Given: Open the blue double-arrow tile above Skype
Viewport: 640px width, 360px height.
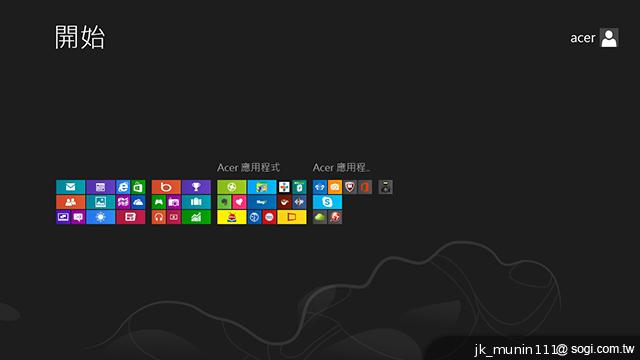Looking at the screenshot, I should pyautogui.click(x=320, y=187).
